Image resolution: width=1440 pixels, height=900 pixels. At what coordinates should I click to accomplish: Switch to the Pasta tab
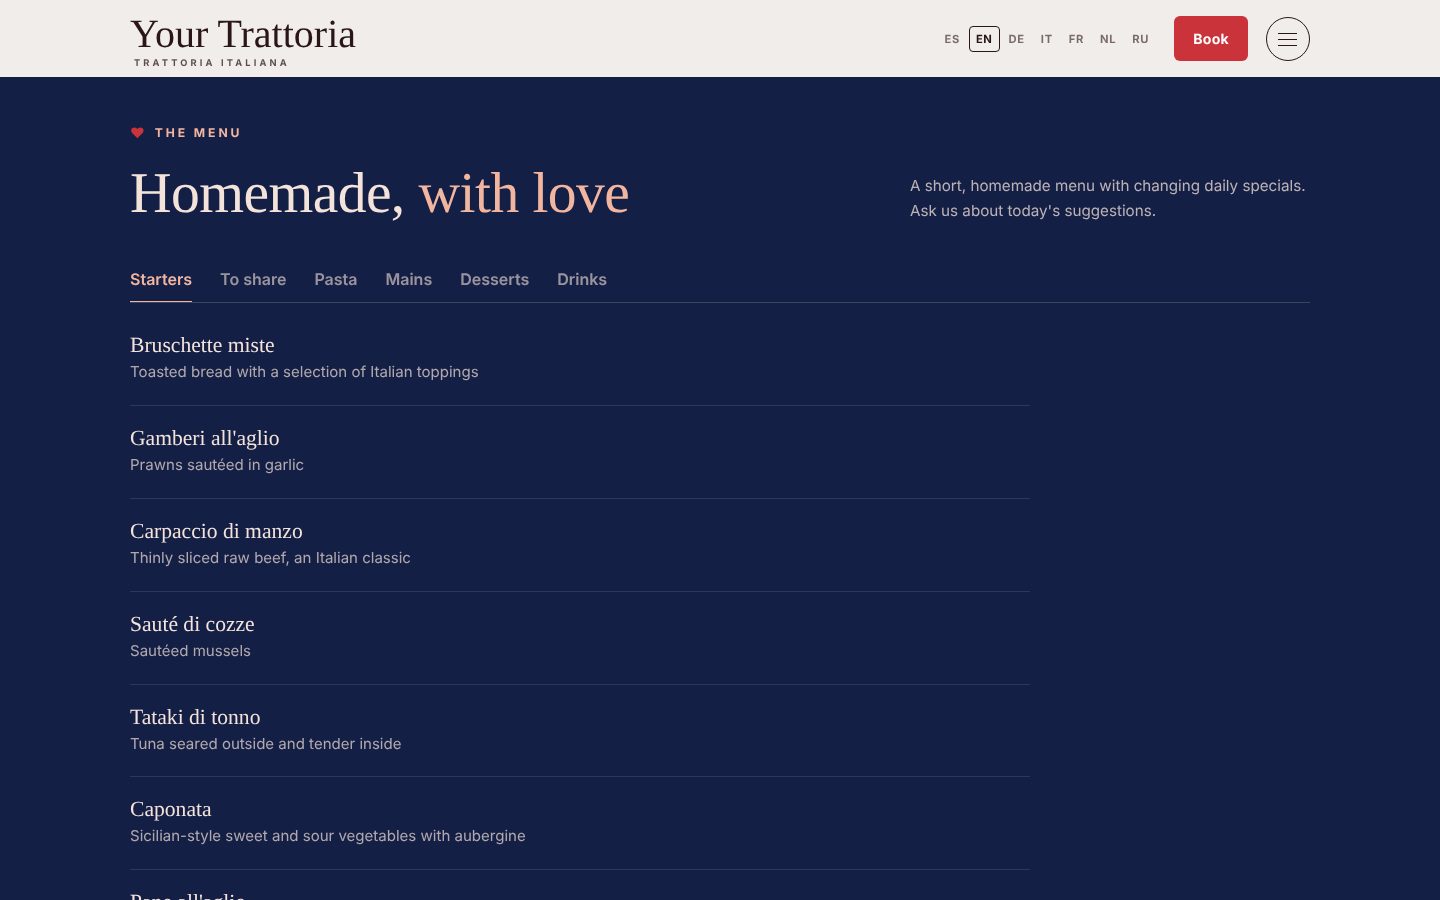coord(335,279)
